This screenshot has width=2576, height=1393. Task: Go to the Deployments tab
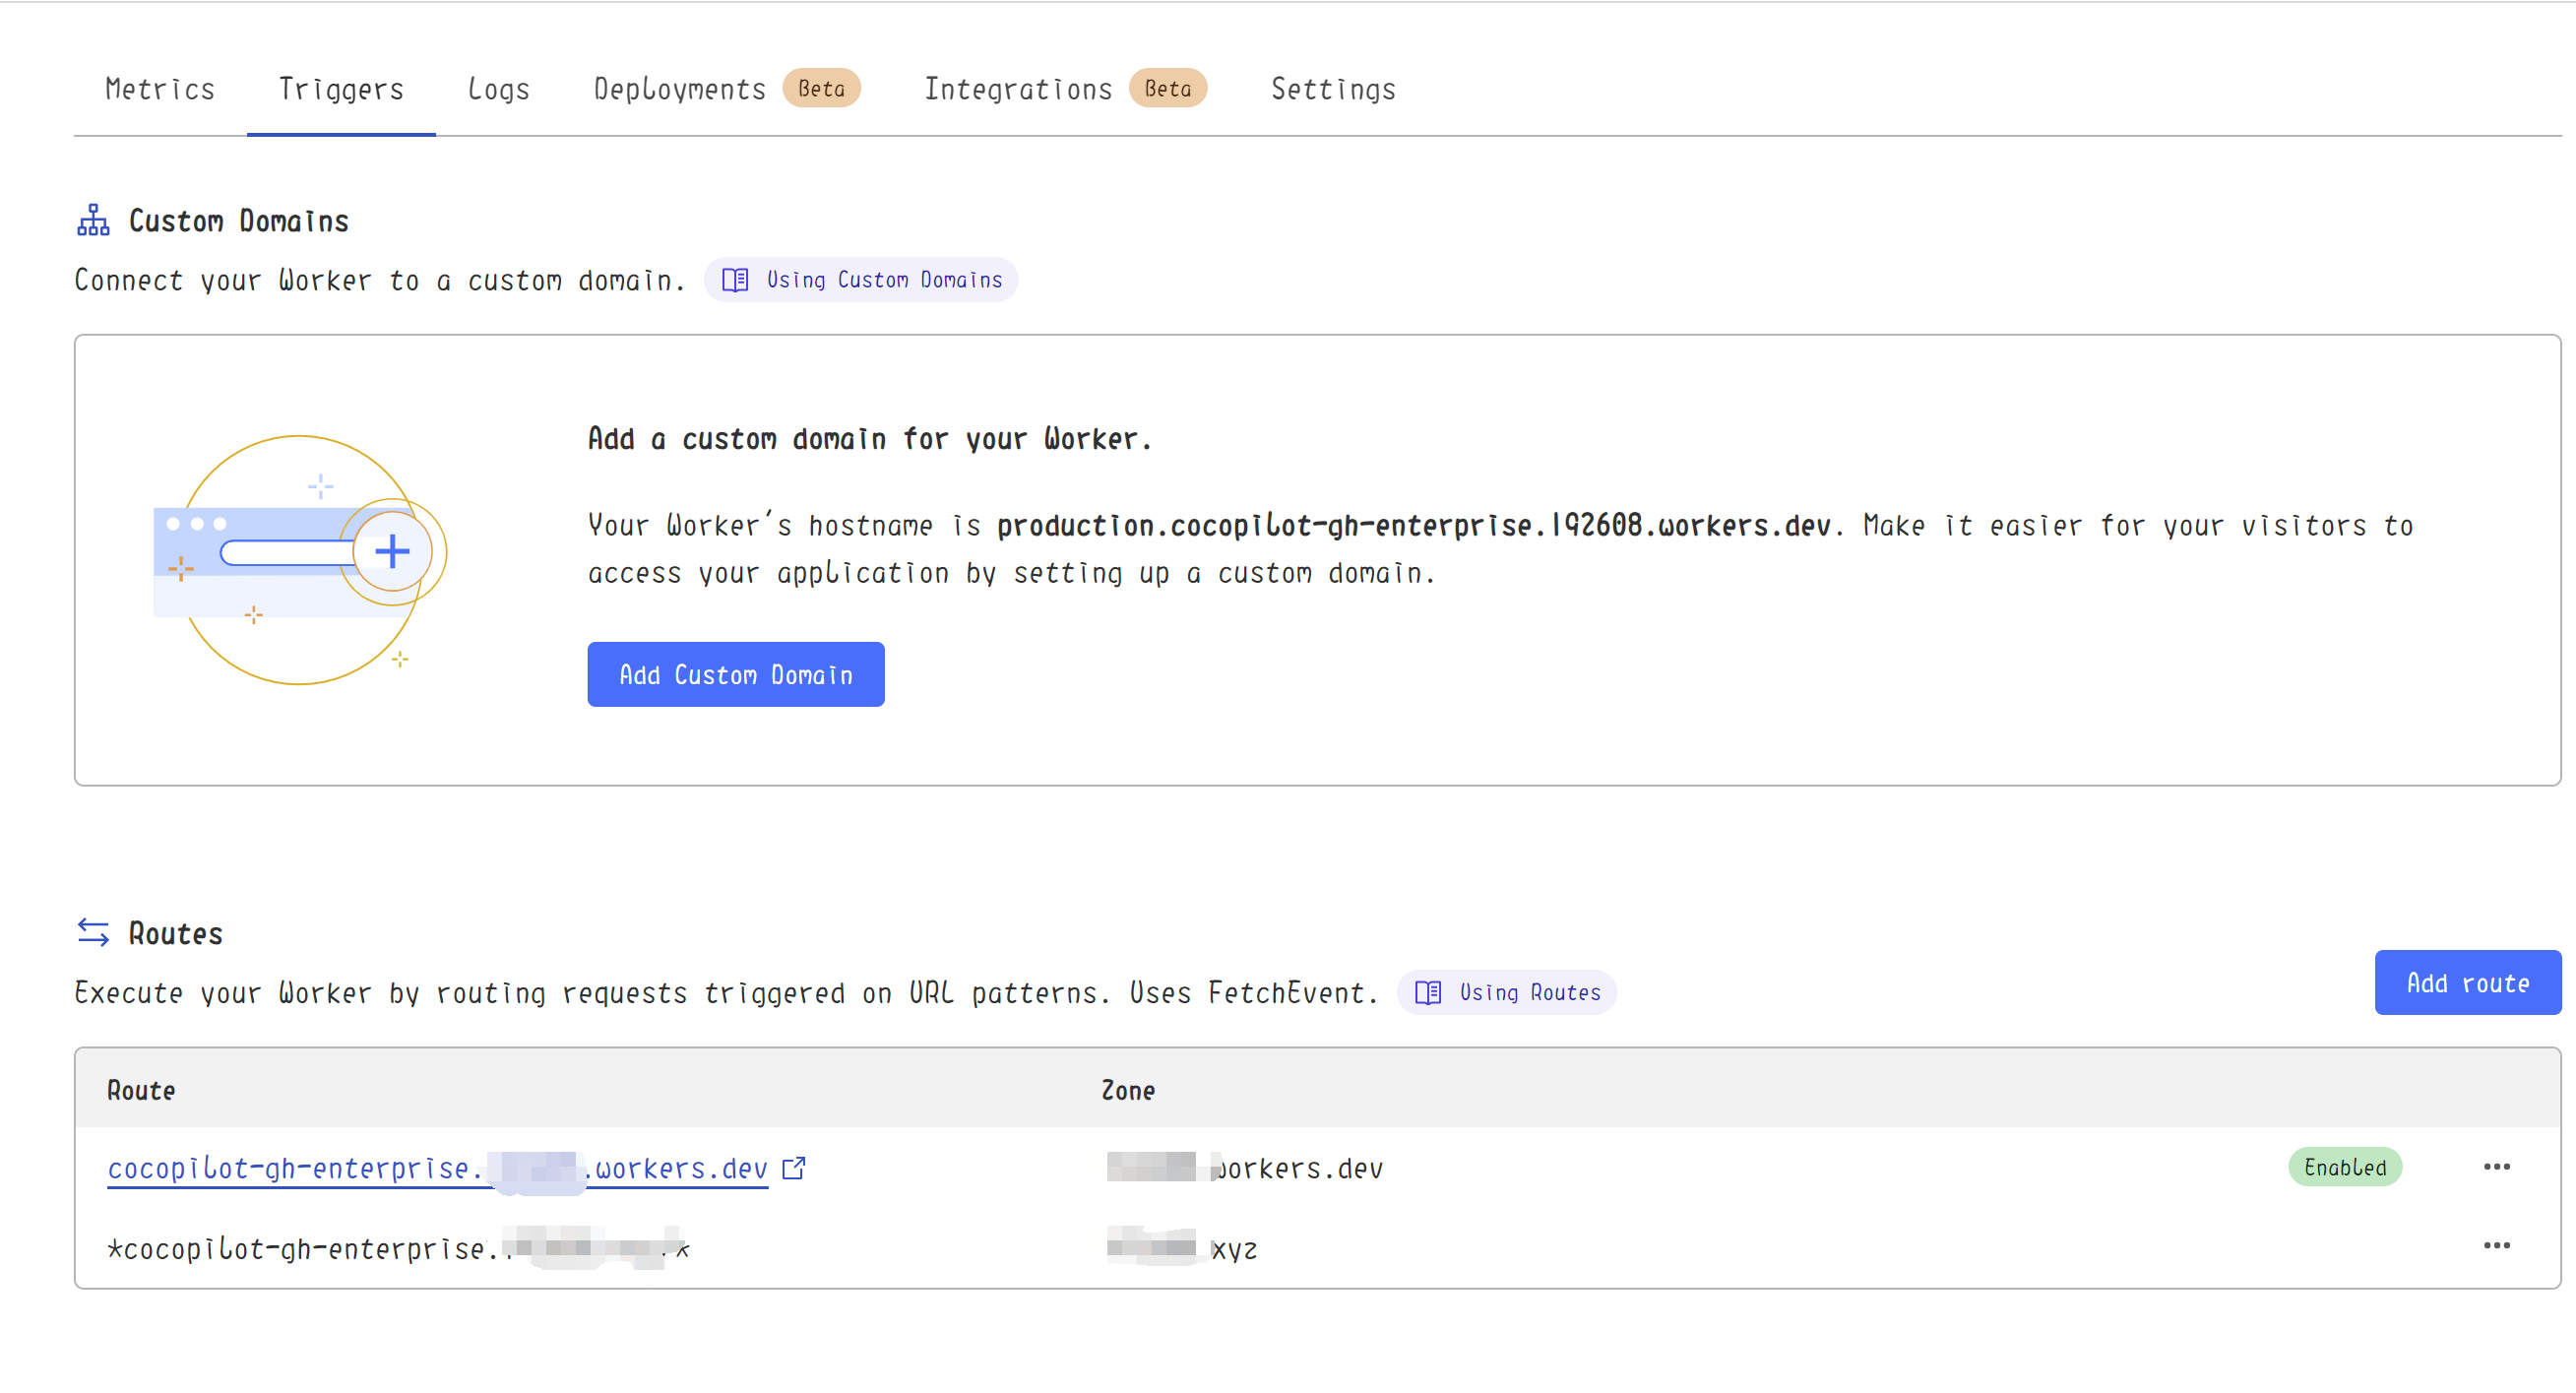[x=679, y=89]
